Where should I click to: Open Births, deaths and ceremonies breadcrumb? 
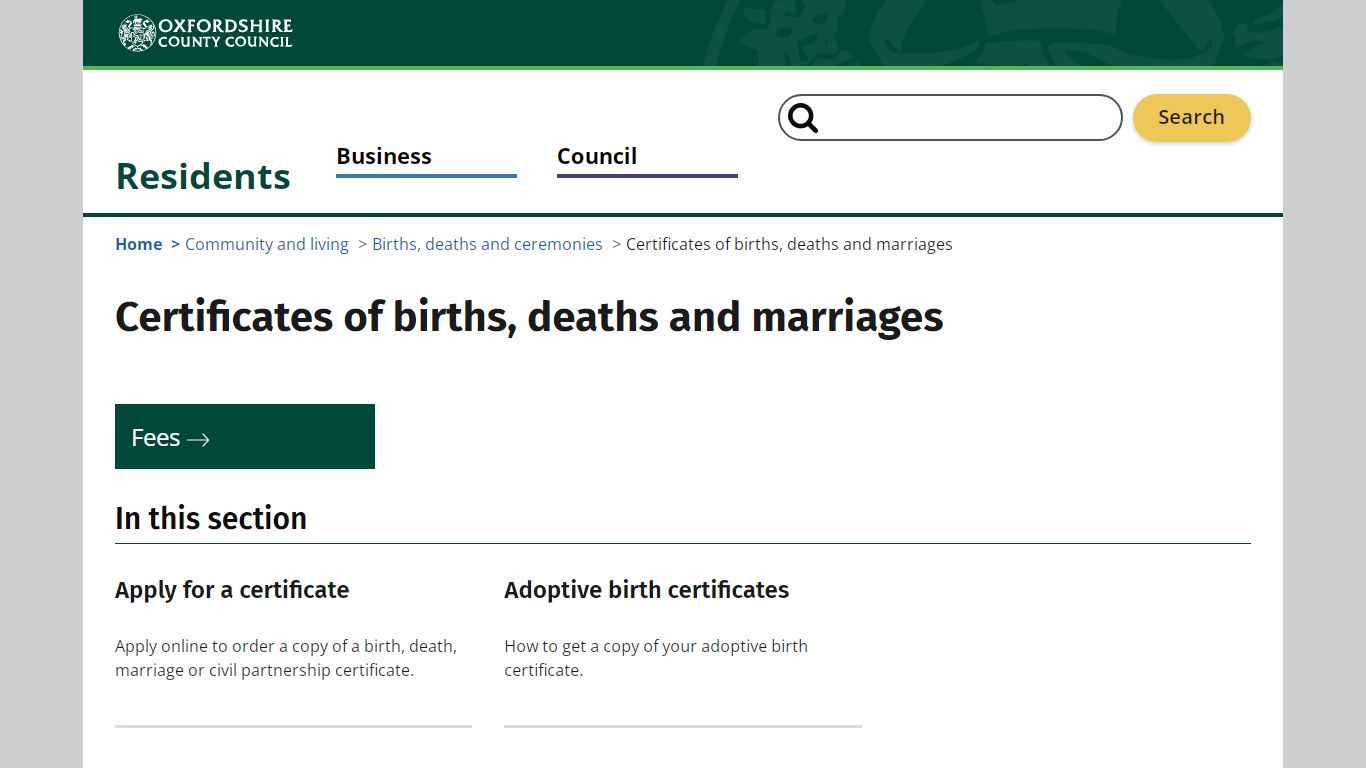coord(487,244)
